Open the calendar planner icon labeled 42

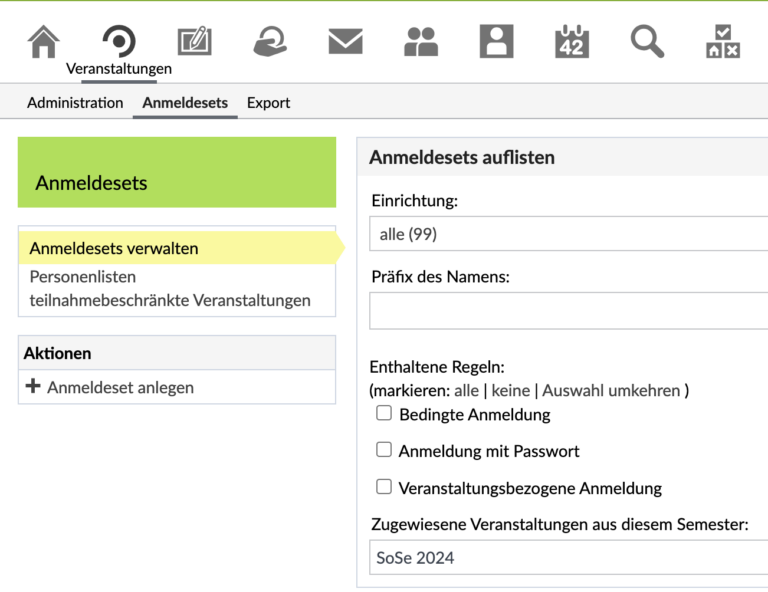572,42
